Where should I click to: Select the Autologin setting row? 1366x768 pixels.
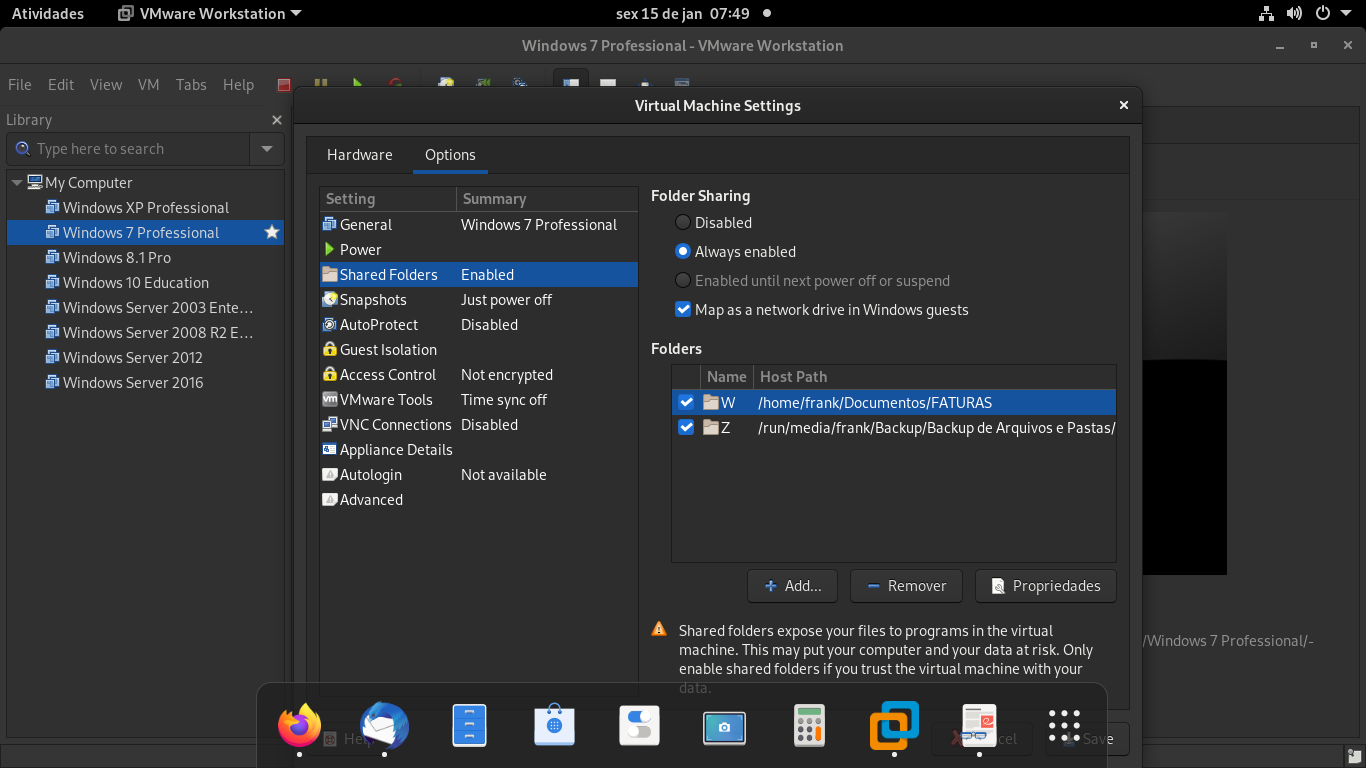pos(479,475)
